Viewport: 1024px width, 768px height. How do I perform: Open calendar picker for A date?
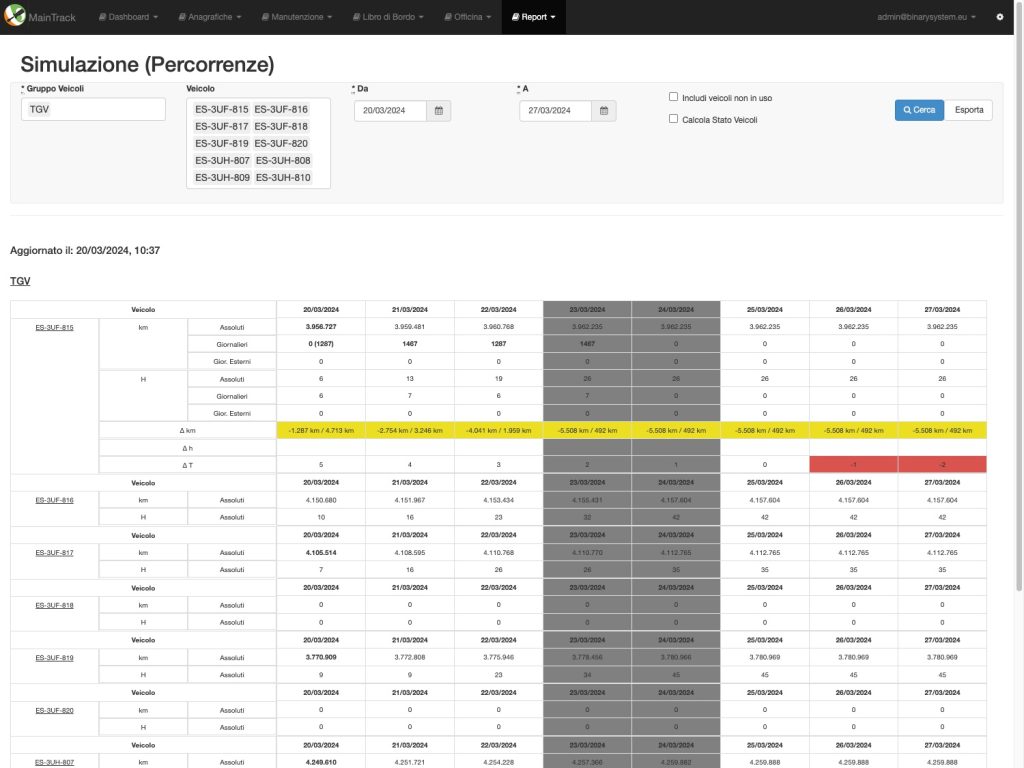[x=604, y=111]
